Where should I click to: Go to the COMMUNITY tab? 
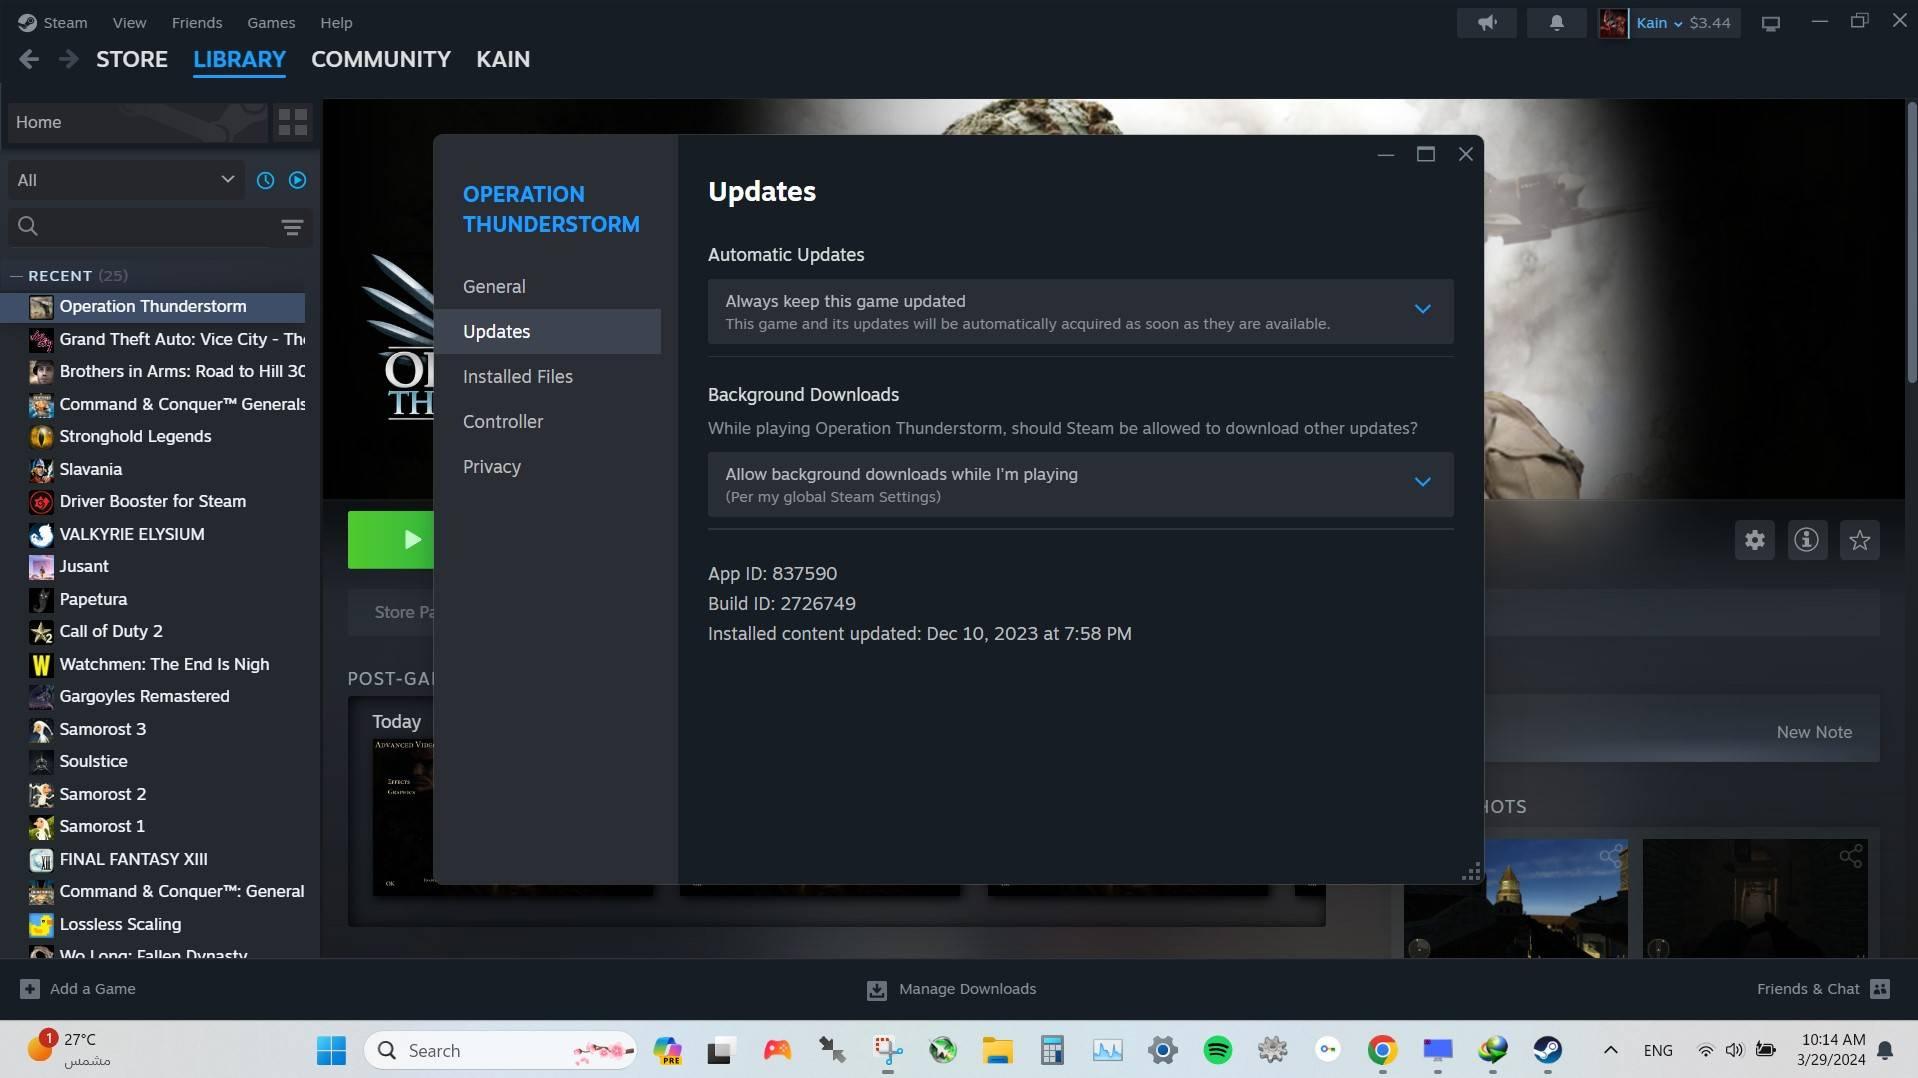381,59
